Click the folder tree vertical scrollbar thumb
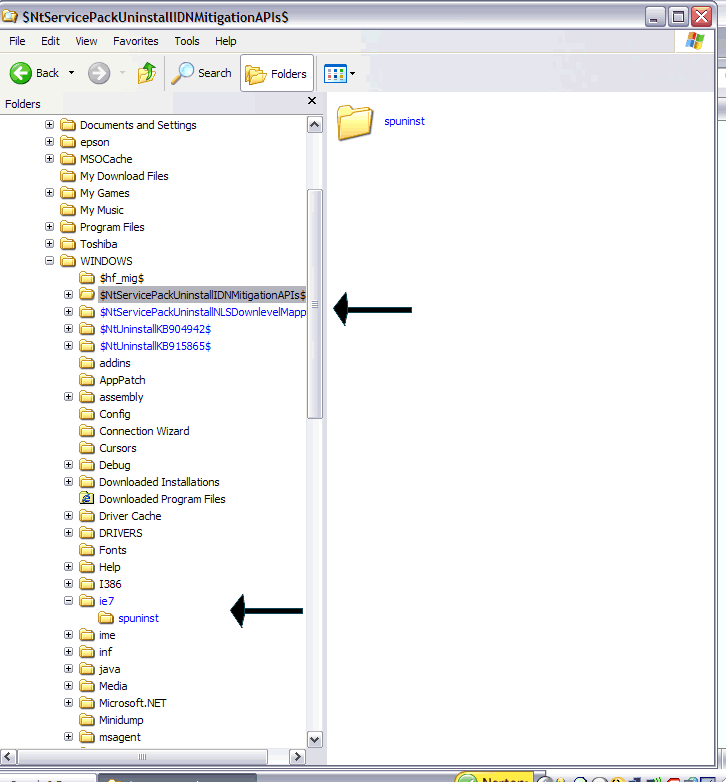Screen dimensions: 726x782 coord(315,304)
